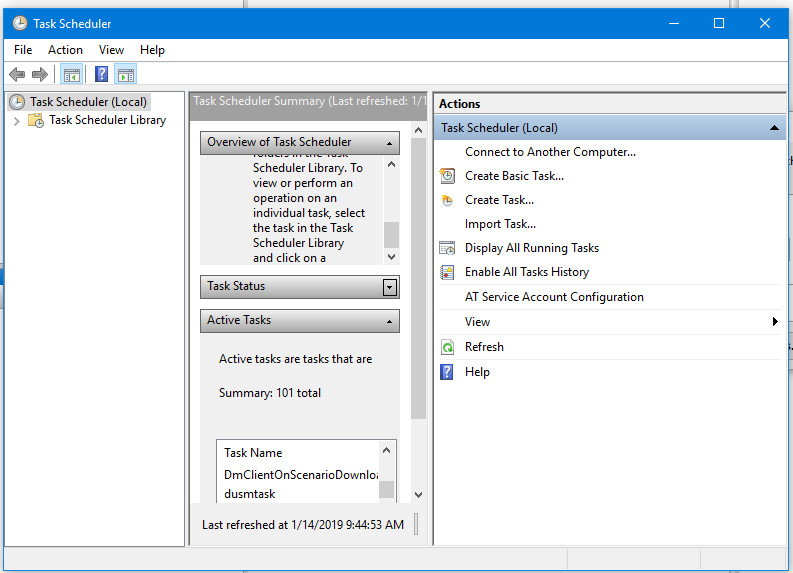
Task: Expand the Task Scheduler Library node arrow
Action: point(17,121)
